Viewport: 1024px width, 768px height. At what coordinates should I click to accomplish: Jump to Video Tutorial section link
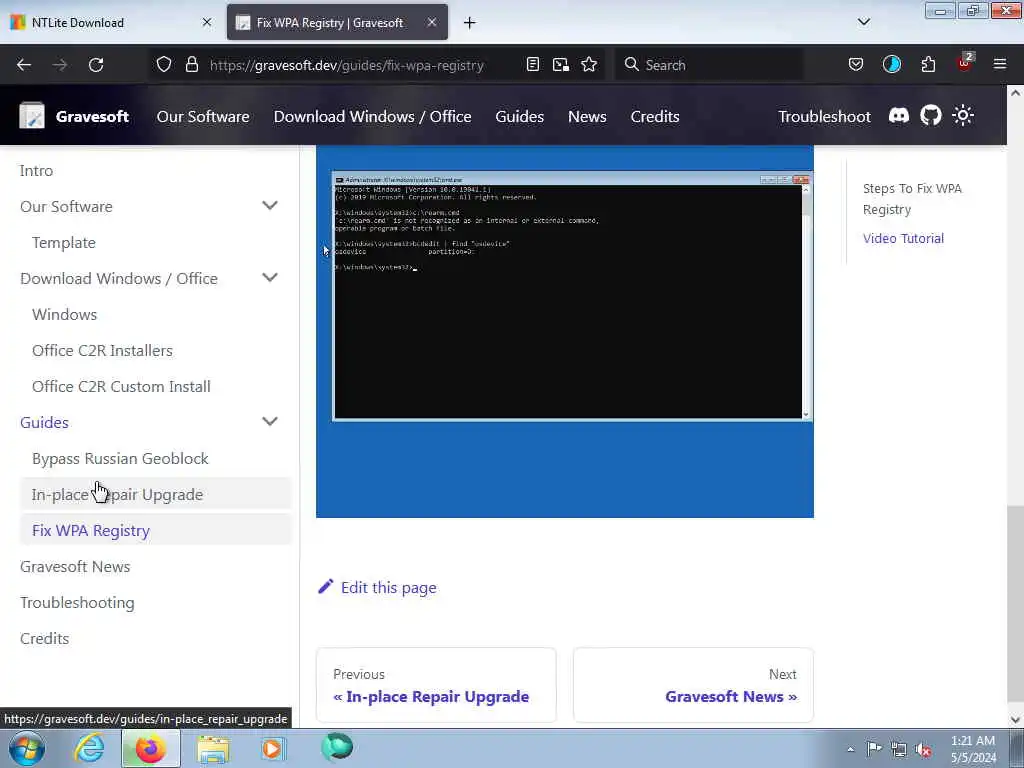click(903, 238)
